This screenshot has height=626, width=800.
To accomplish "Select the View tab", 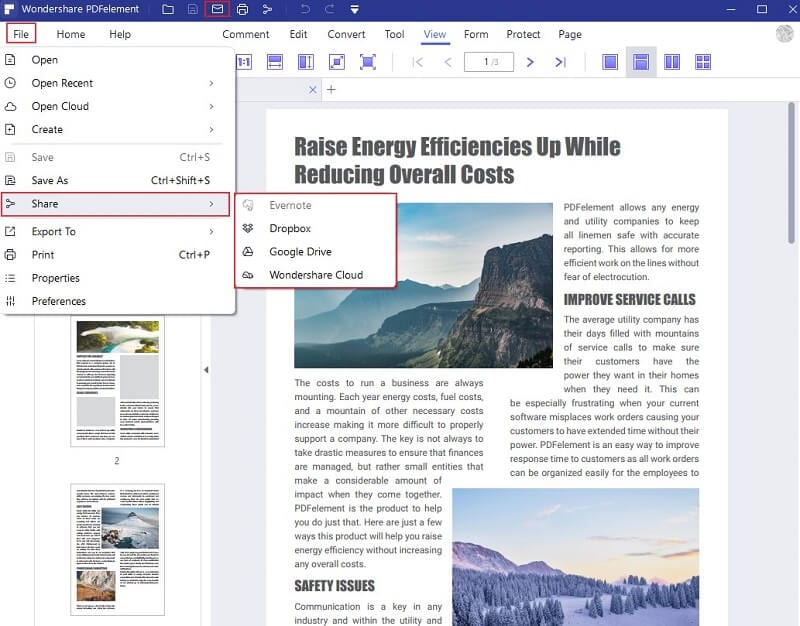I will pos(435,34).
